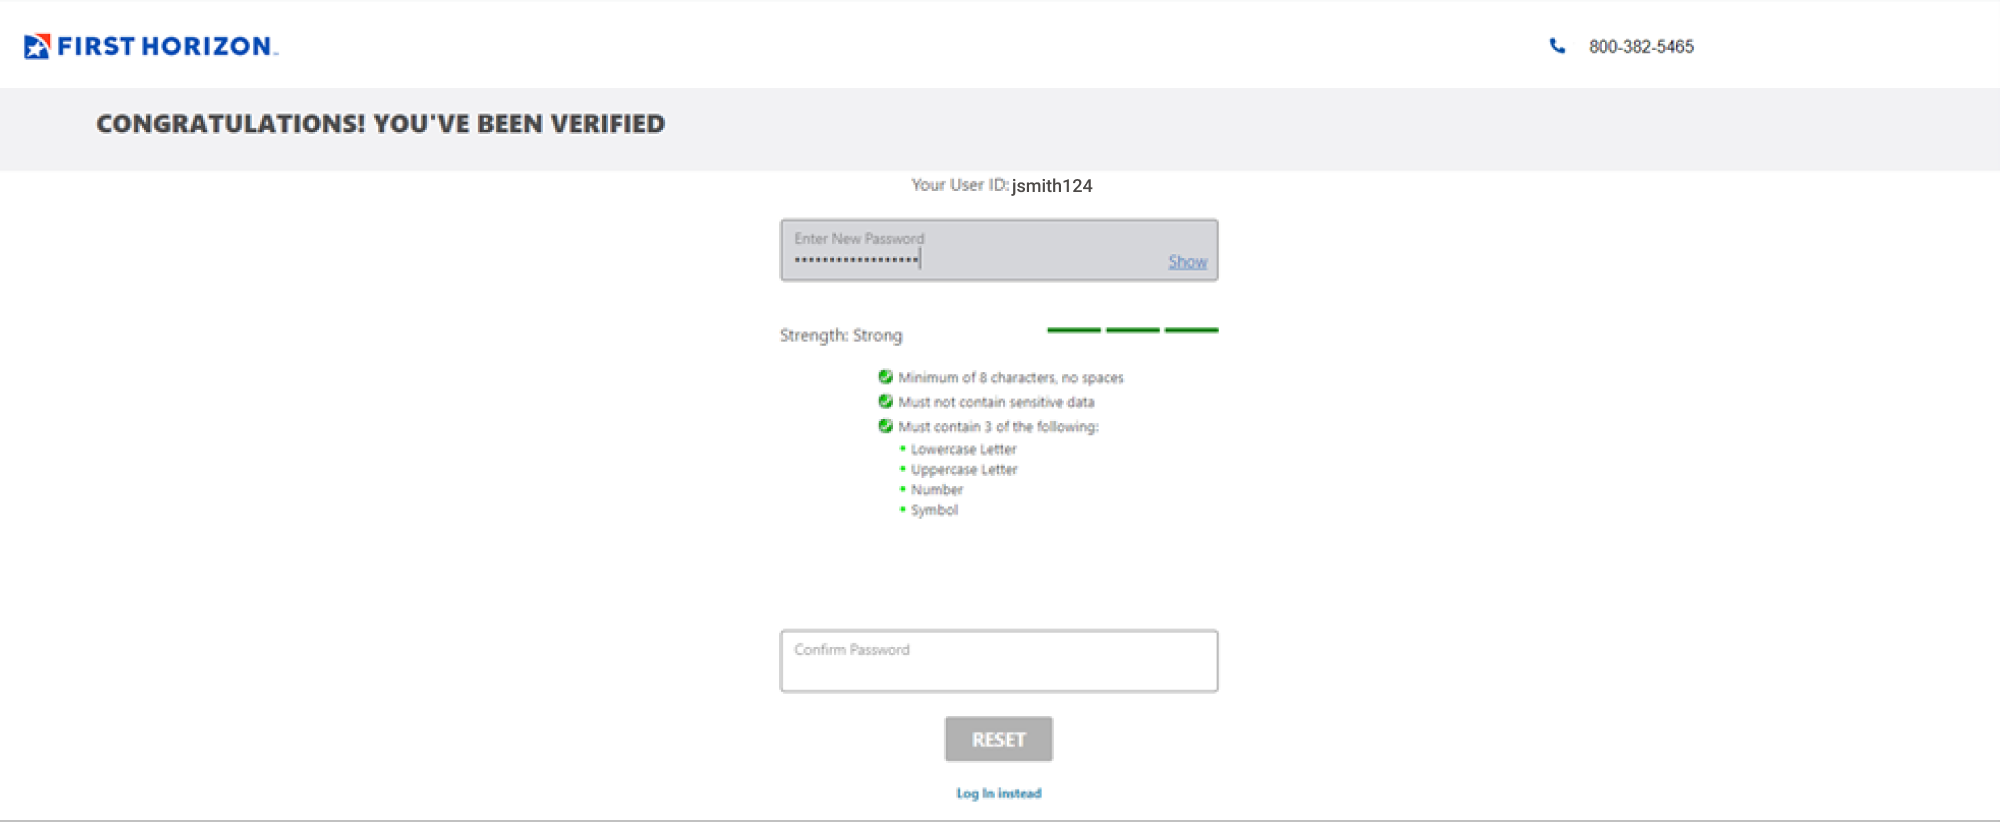Click the green check beside Minimum of 8 characters
Screen dimensions: 2000x822
(885, 377)
